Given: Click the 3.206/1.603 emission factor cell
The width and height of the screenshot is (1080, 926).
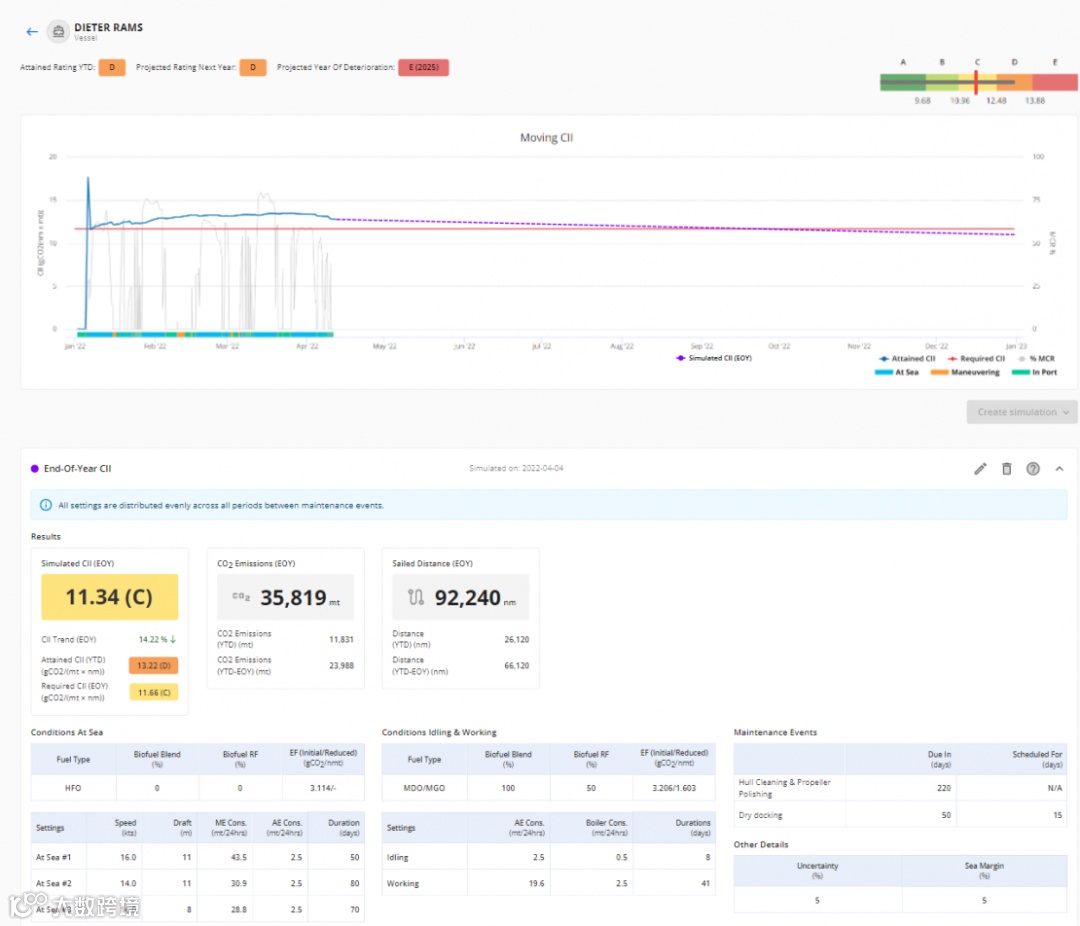Looking at the screenshot, I should click(674, 788).
